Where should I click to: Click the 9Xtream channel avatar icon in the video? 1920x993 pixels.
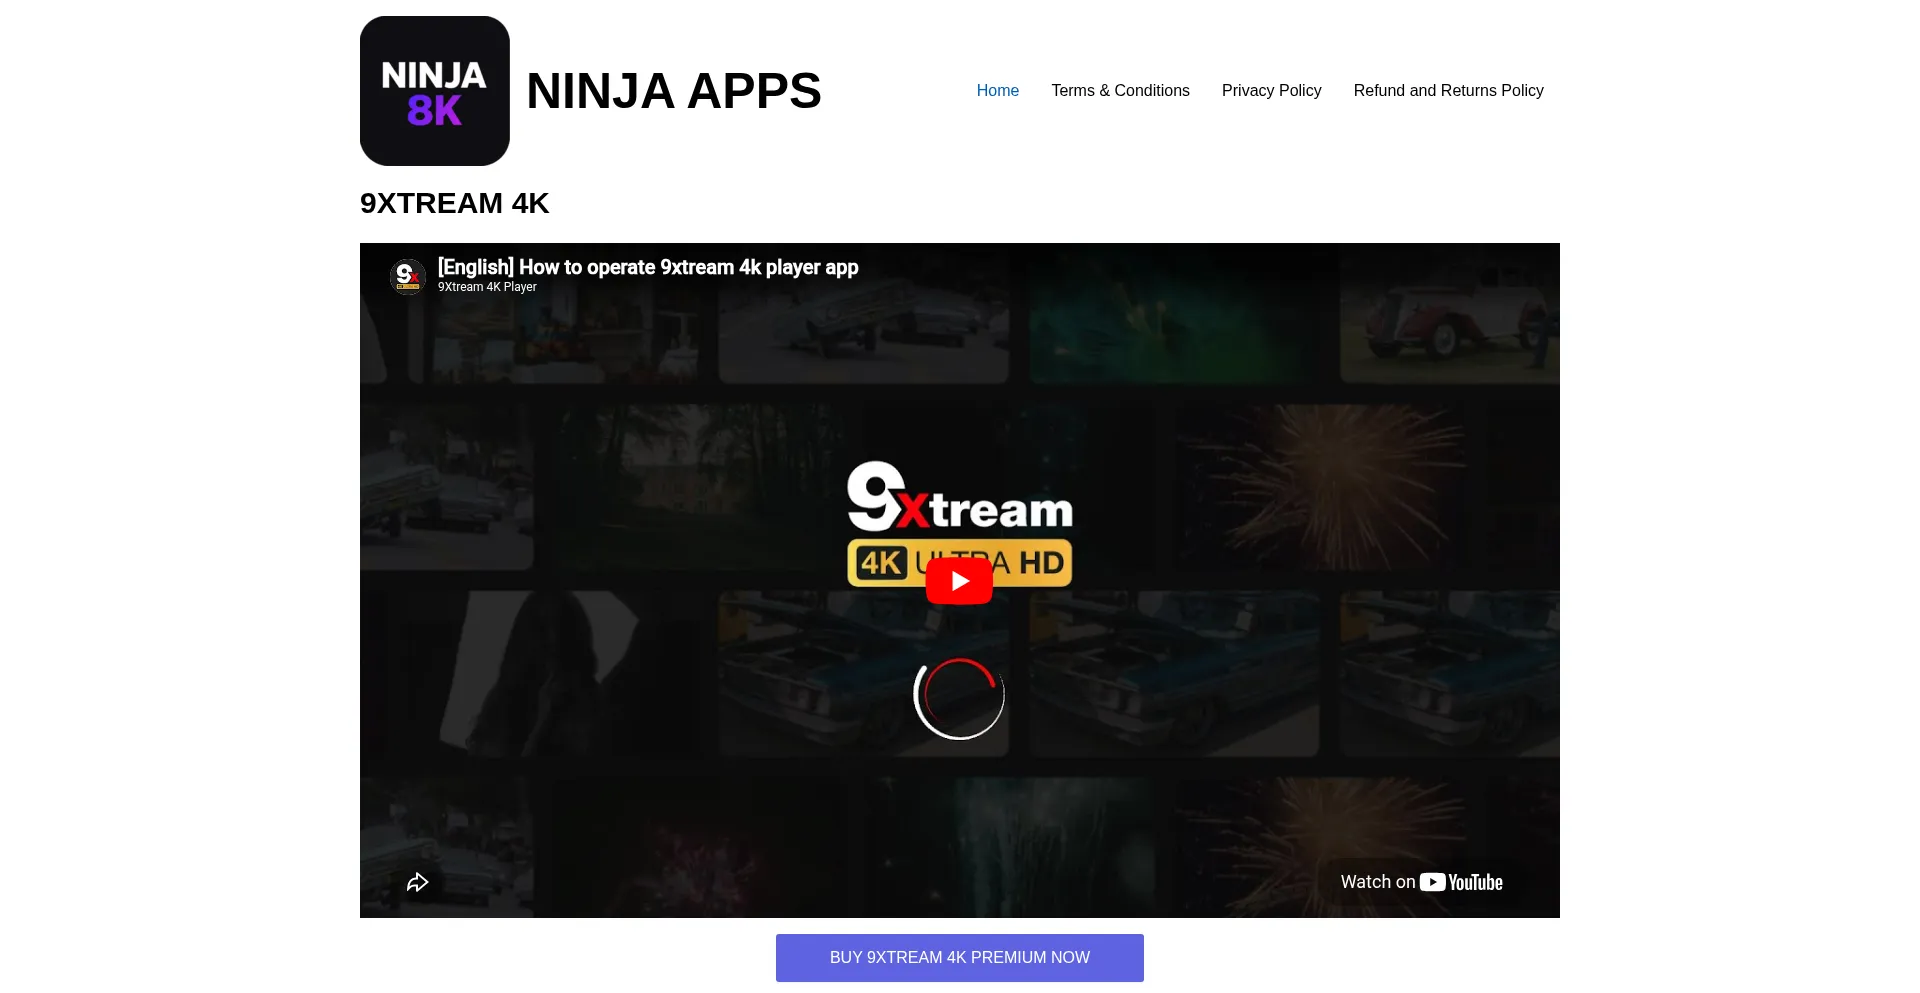[408, 277]
